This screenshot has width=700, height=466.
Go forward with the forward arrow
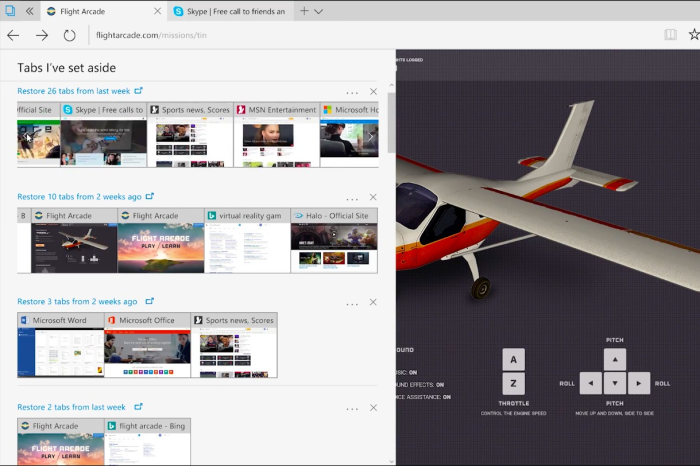point(42,35)
